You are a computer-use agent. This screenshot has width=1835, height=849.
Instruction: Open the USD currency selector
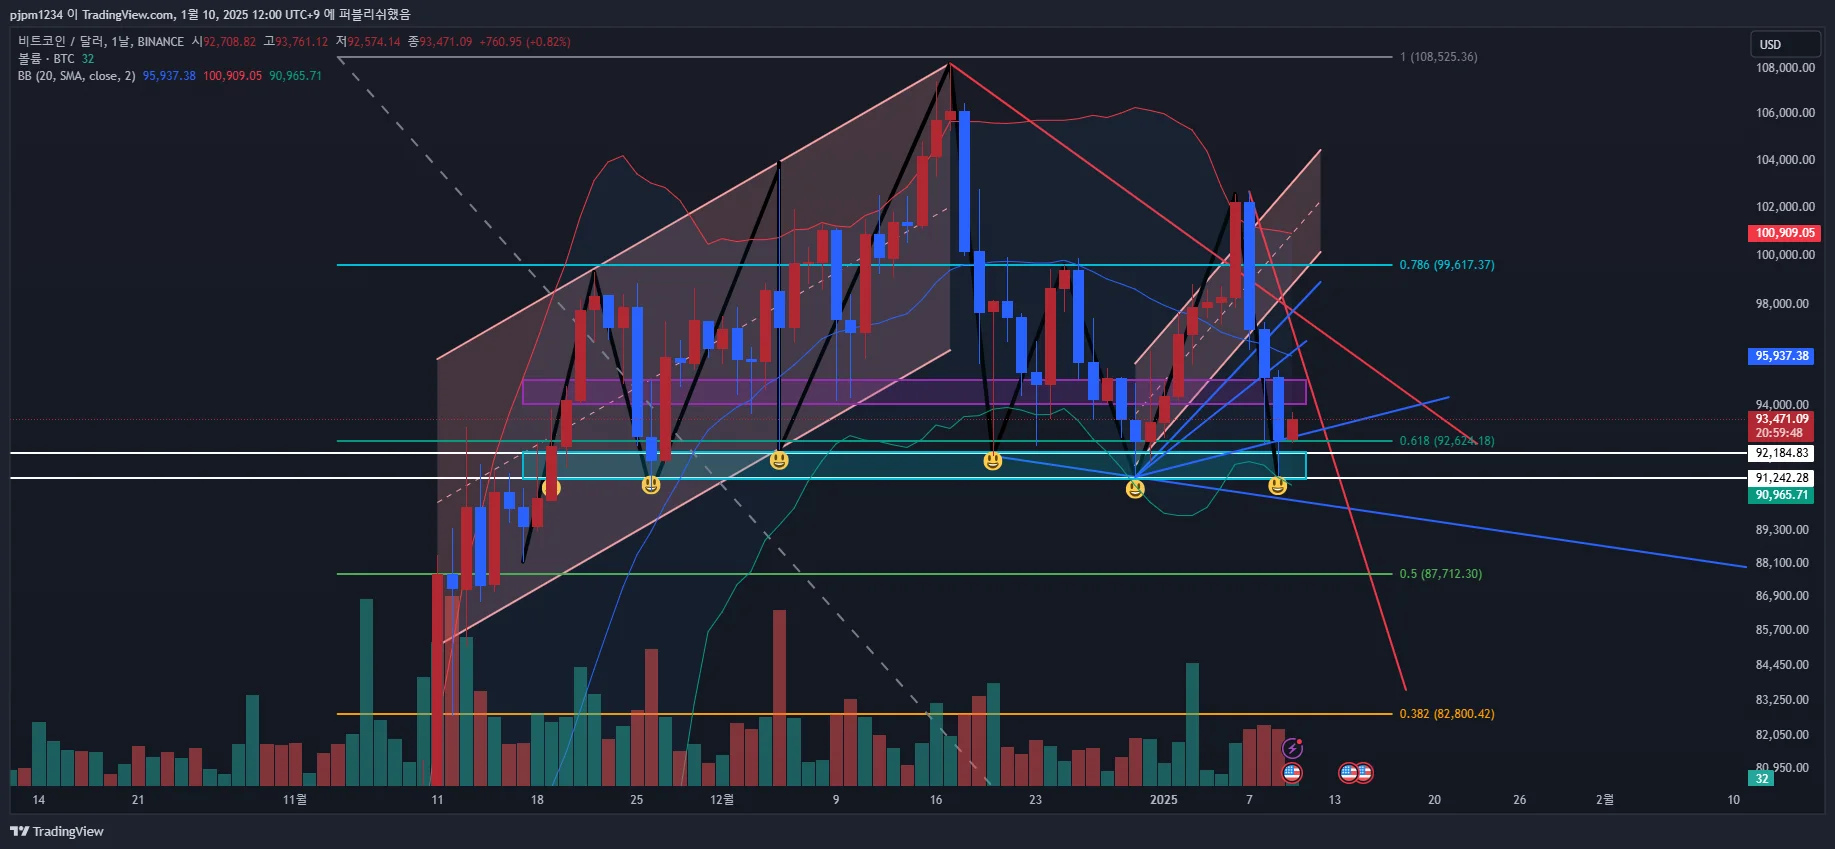tap(1785, 44)
